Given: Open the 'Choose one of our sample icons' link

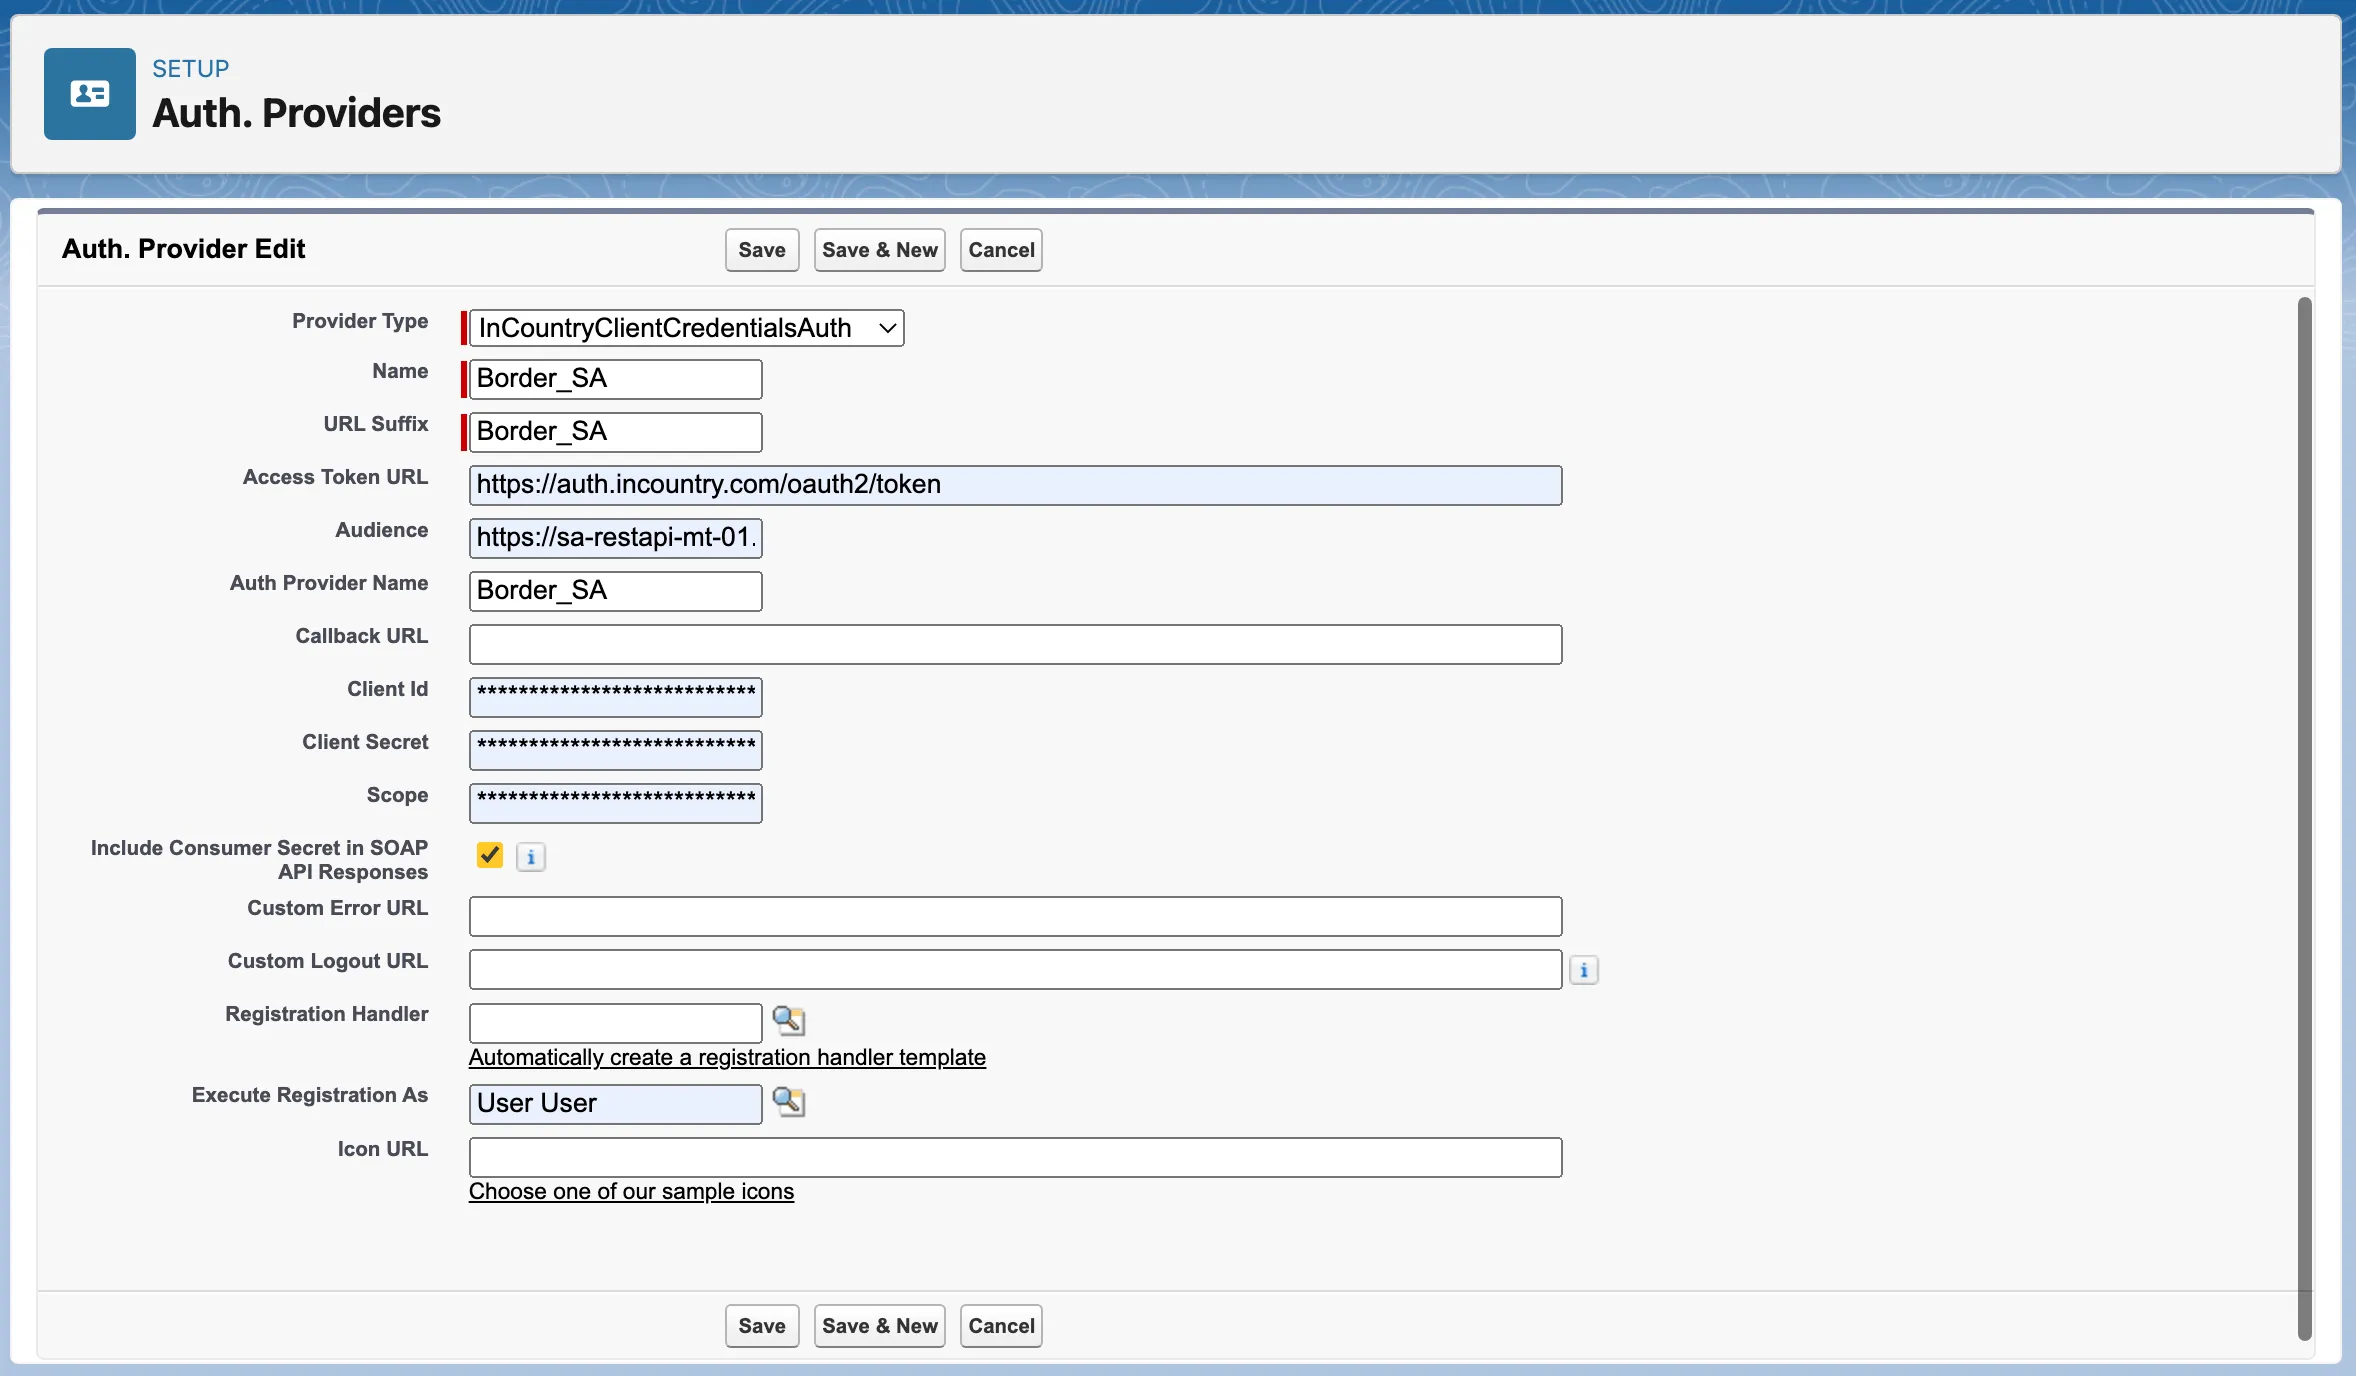Looking at the screenshot, I should [x=631, y=1192].
